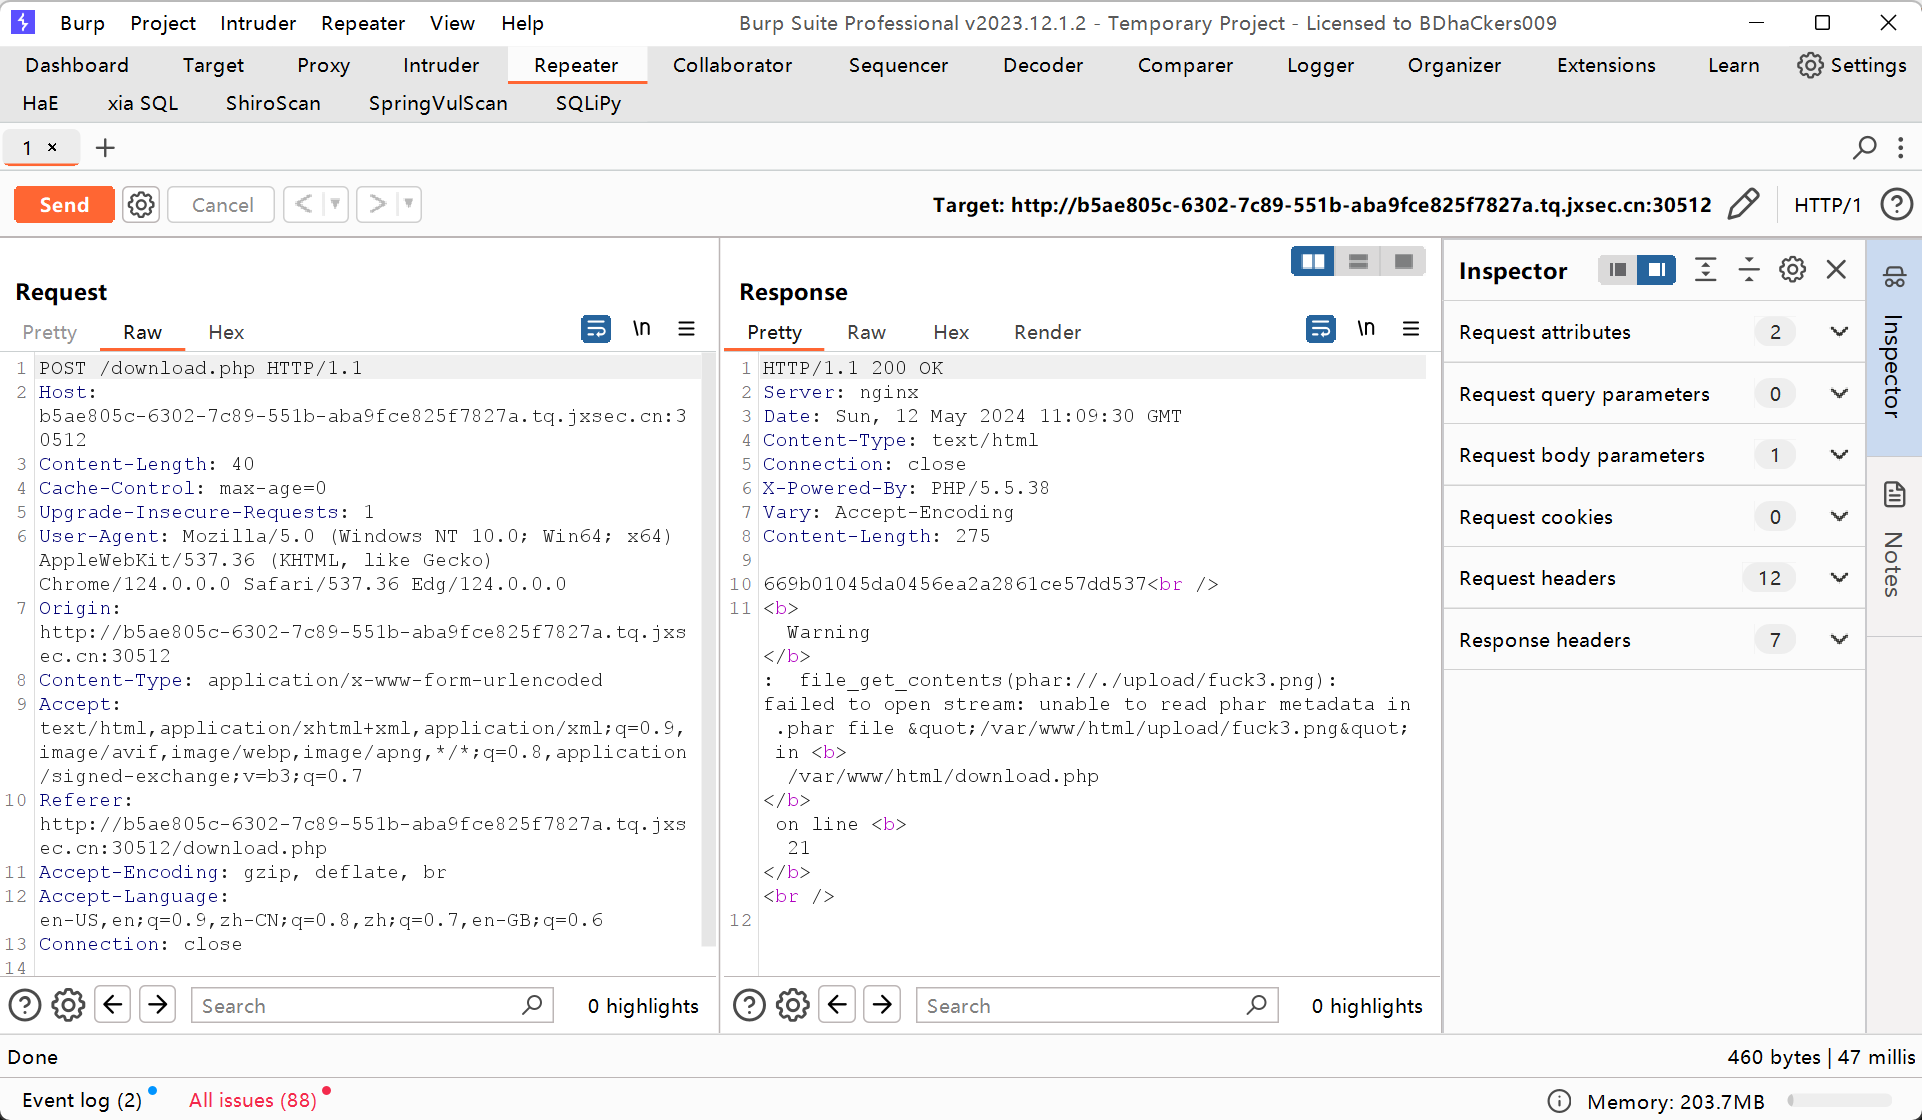Switch request view to Pretty tab
1922x1120 pixels.
tap(49, 332)
